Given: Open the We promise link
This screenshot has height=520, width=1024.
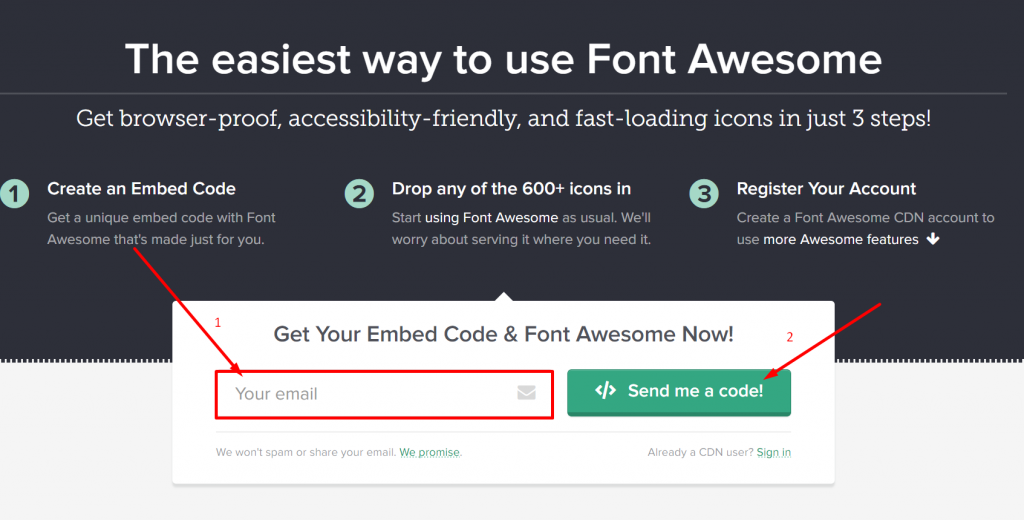Looking at the screenshot, I should tap(430, 452).
